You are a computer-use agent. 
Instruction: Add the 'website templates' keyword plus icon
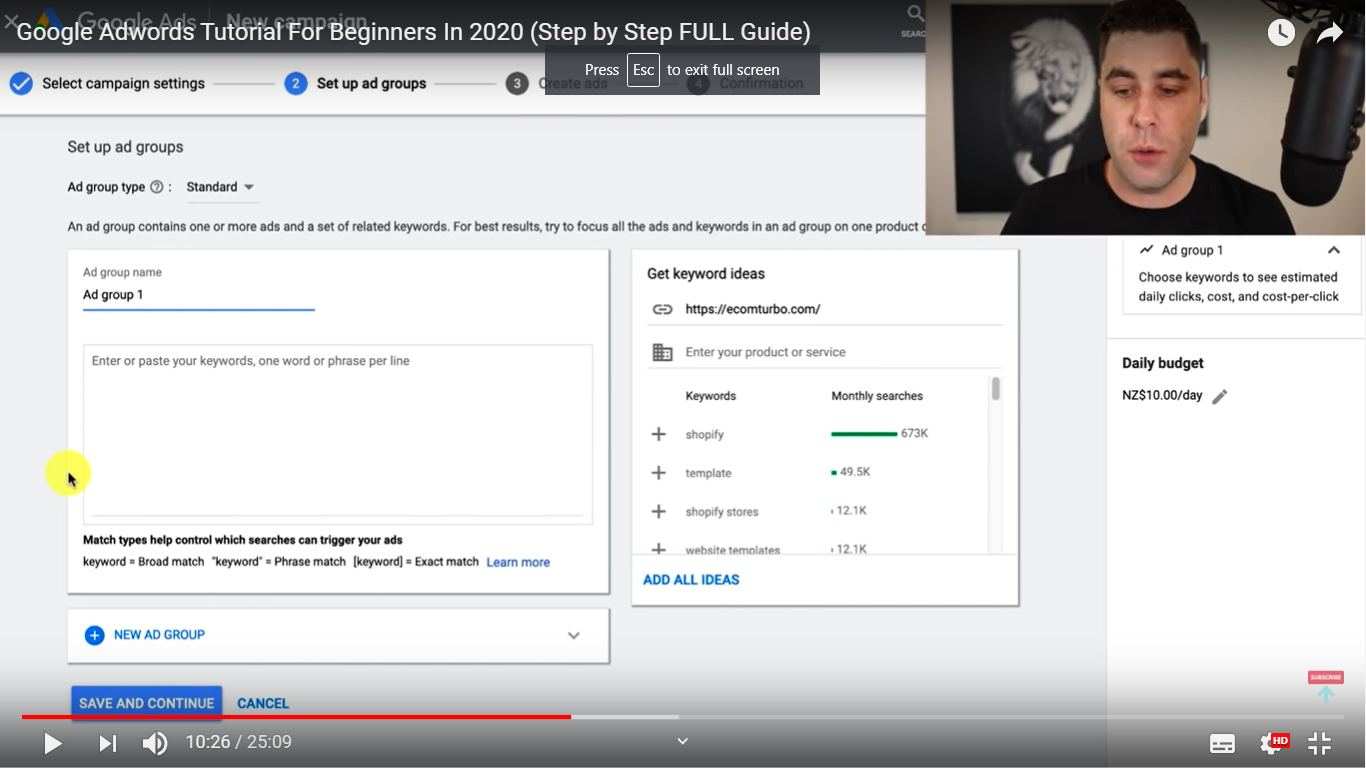click(x=659, y=549)
